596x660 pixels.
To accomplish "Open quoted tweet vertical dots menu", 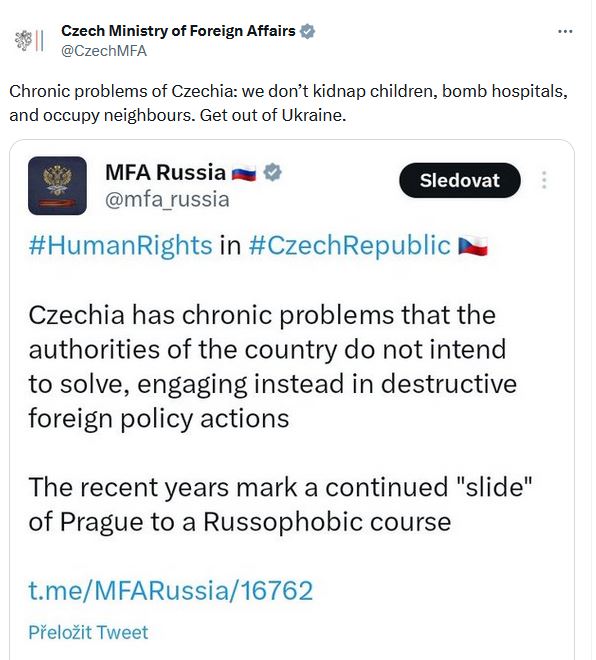I will [x=544, y=180].
